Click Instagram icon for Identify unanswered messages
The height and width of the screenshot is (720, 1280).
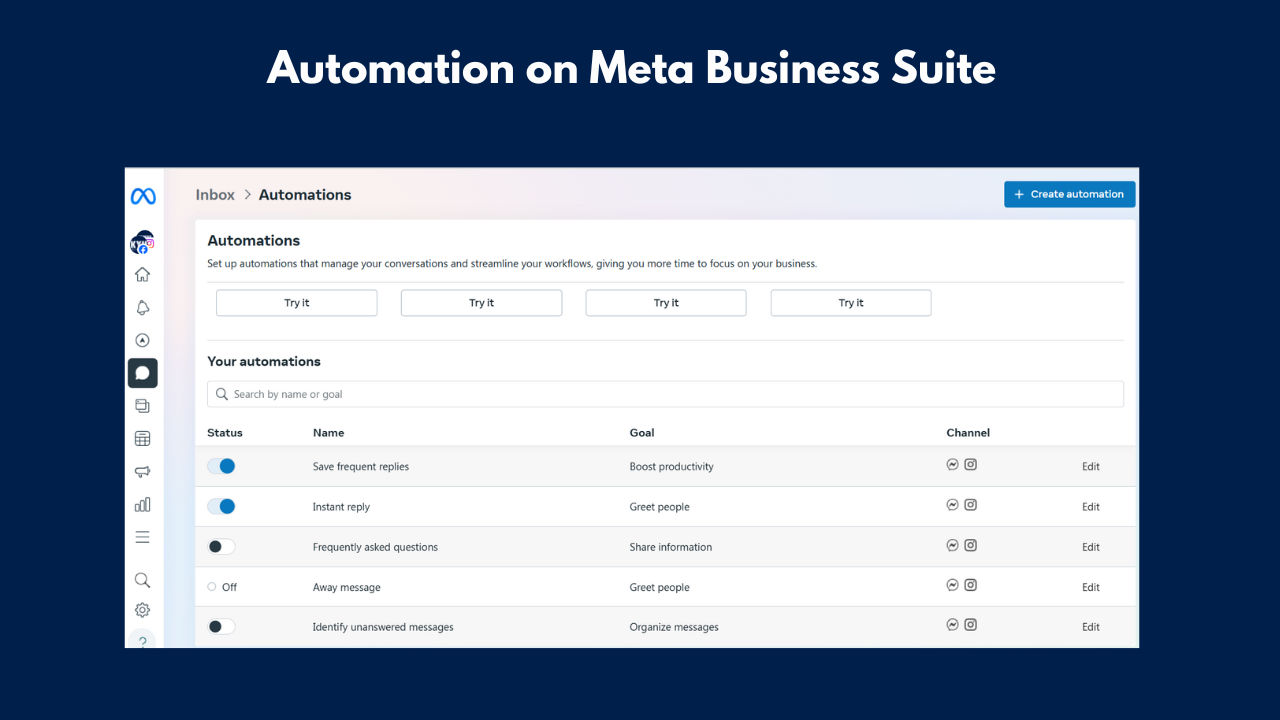pyautogui.click(x=970, y=625)
